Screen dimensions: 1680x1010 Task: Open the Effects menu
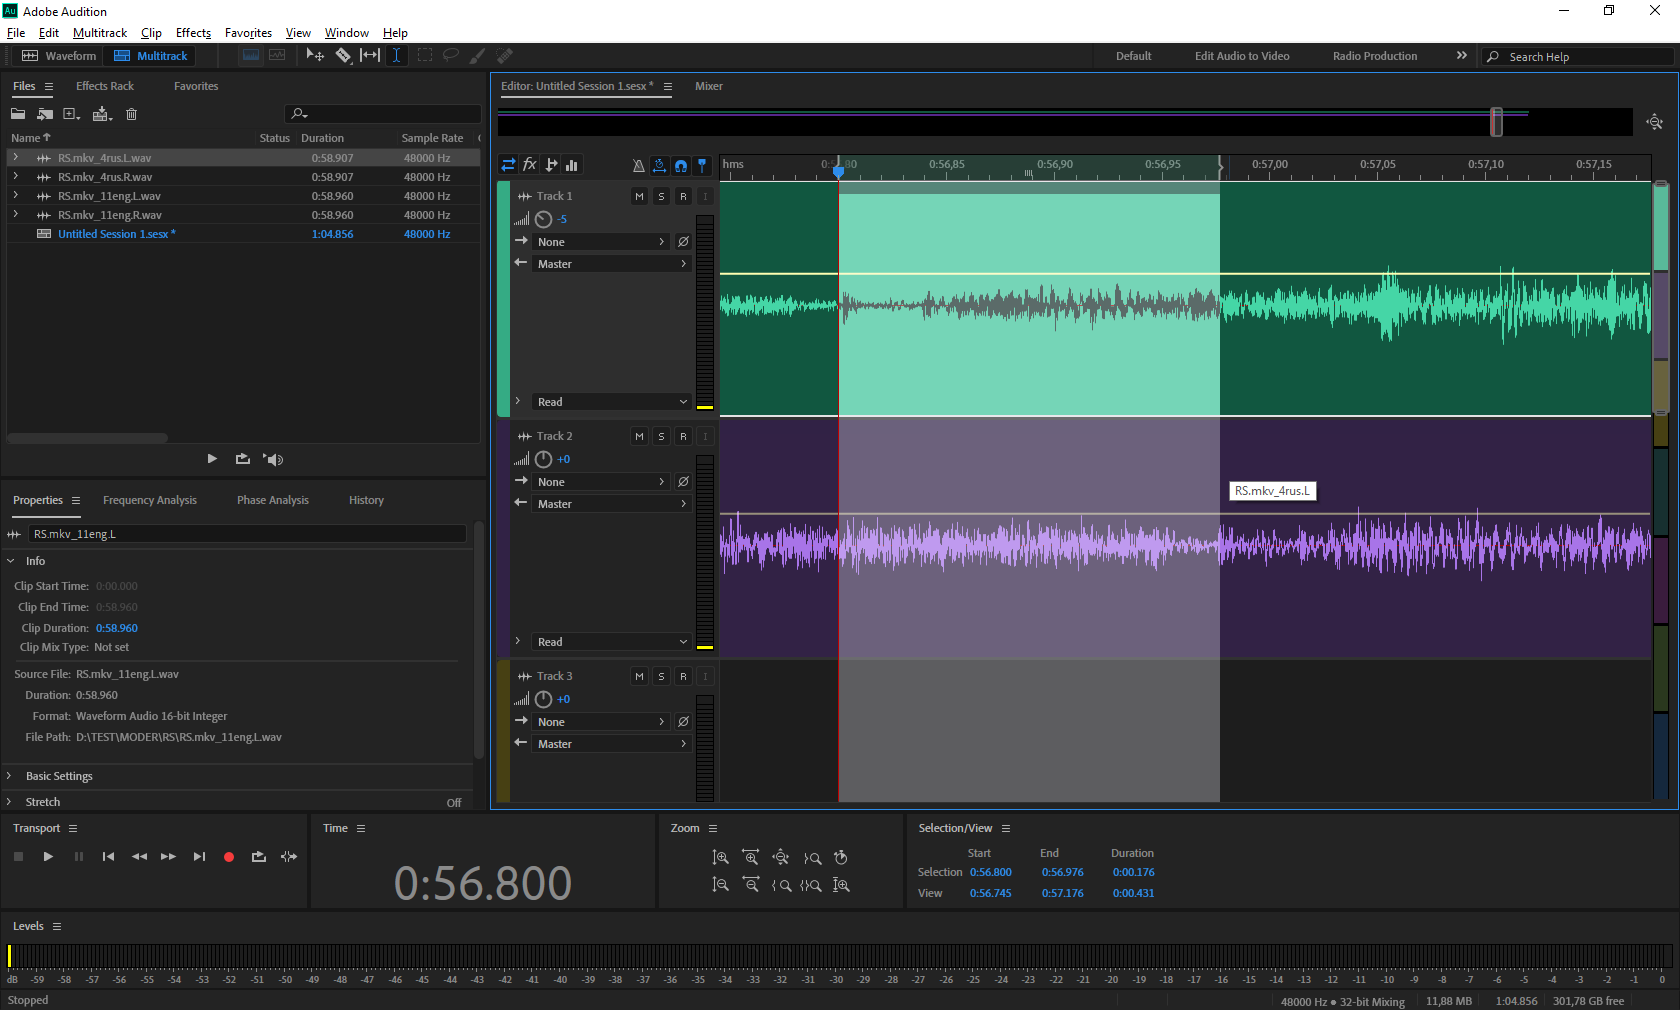tap(193, 33)
